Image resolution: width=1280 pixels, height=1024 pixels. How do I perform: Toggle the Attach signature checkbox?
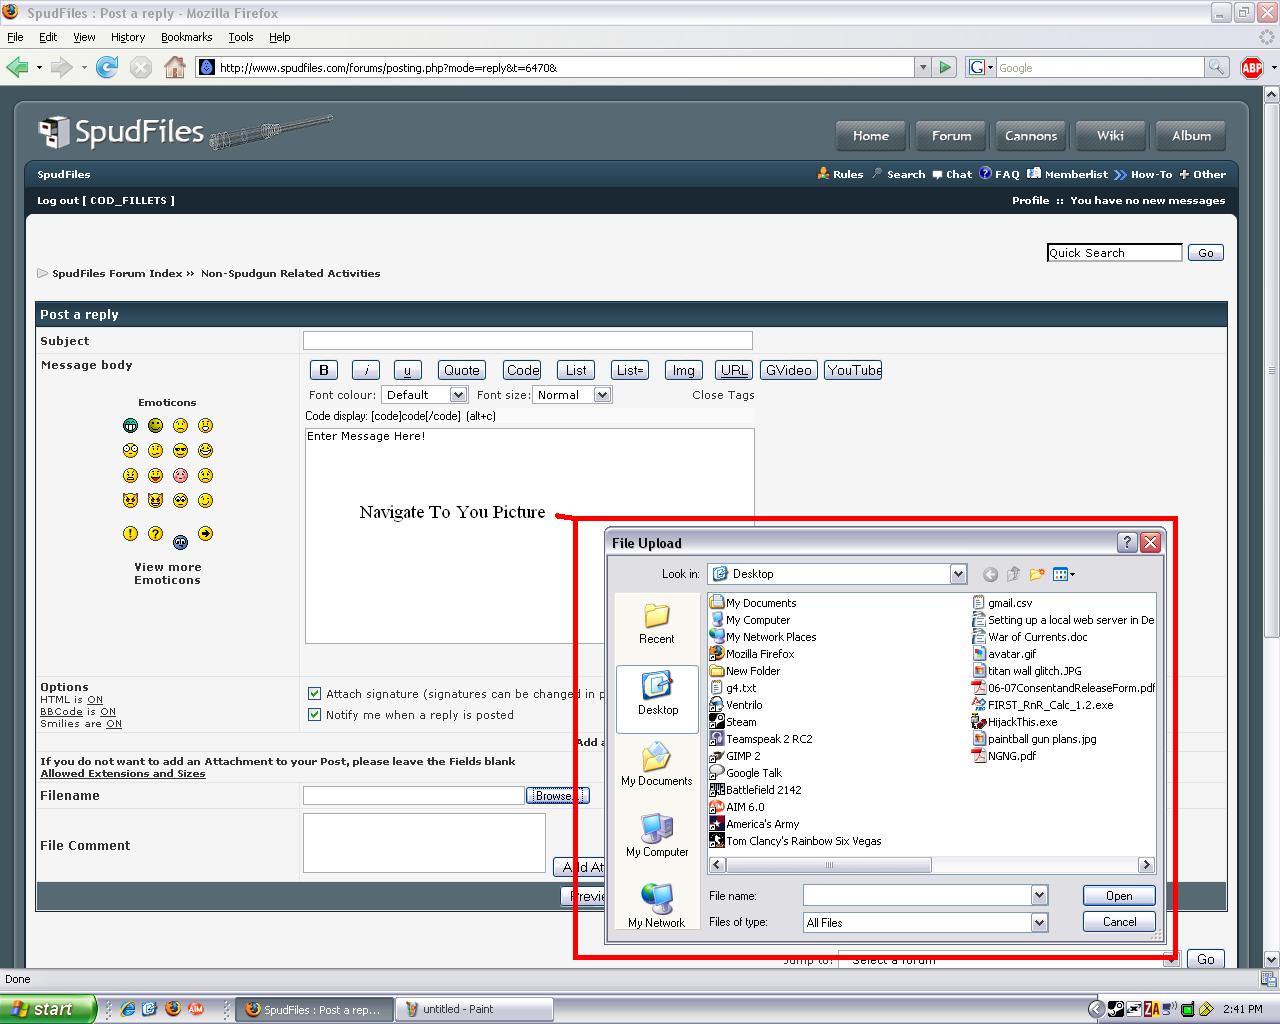click(315, 693)
